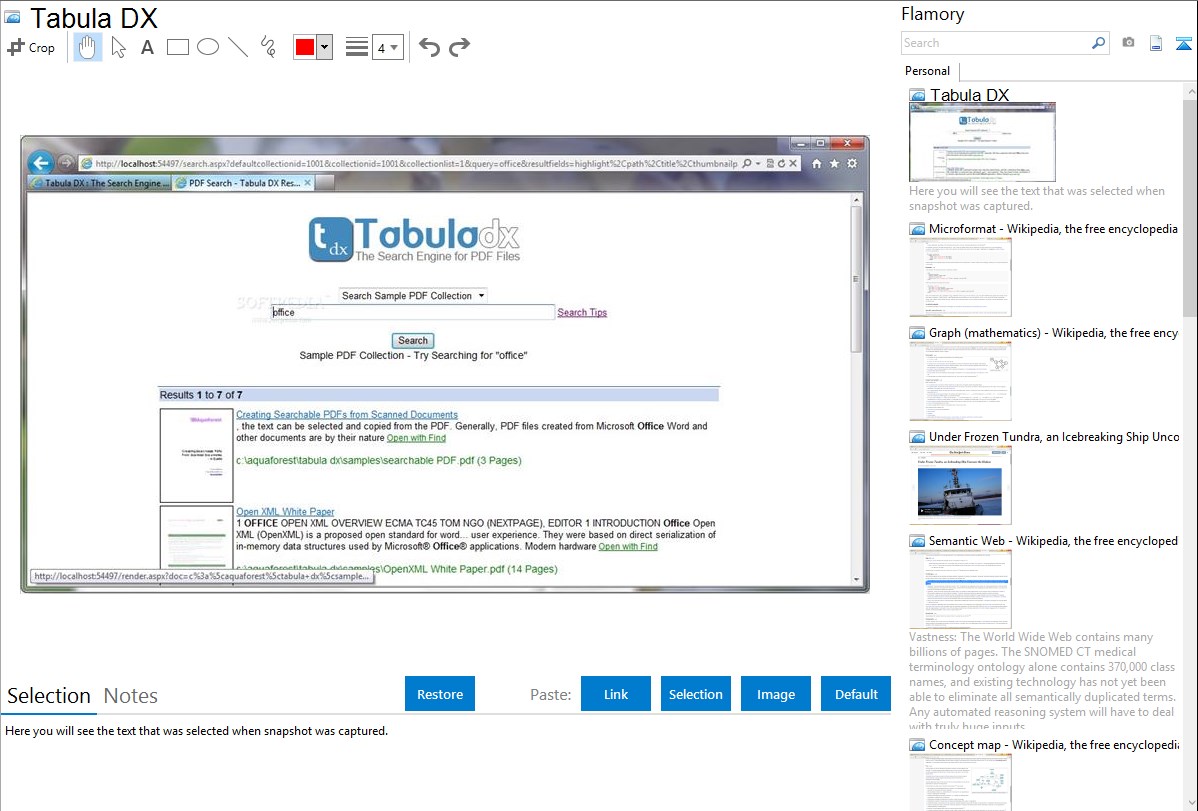
Task: Select 'Concept map - Wikipedia' entry title
Action: (x=1053, y=744)
